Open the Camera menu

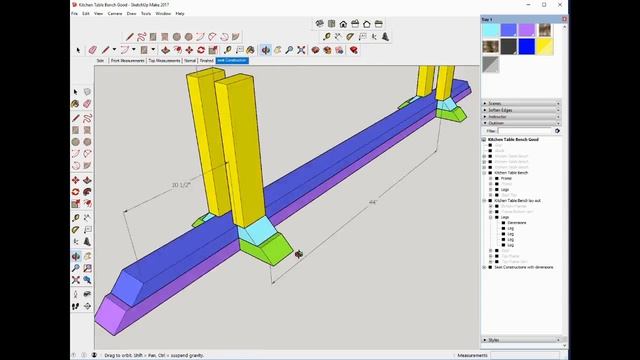(x=115, y=13)
